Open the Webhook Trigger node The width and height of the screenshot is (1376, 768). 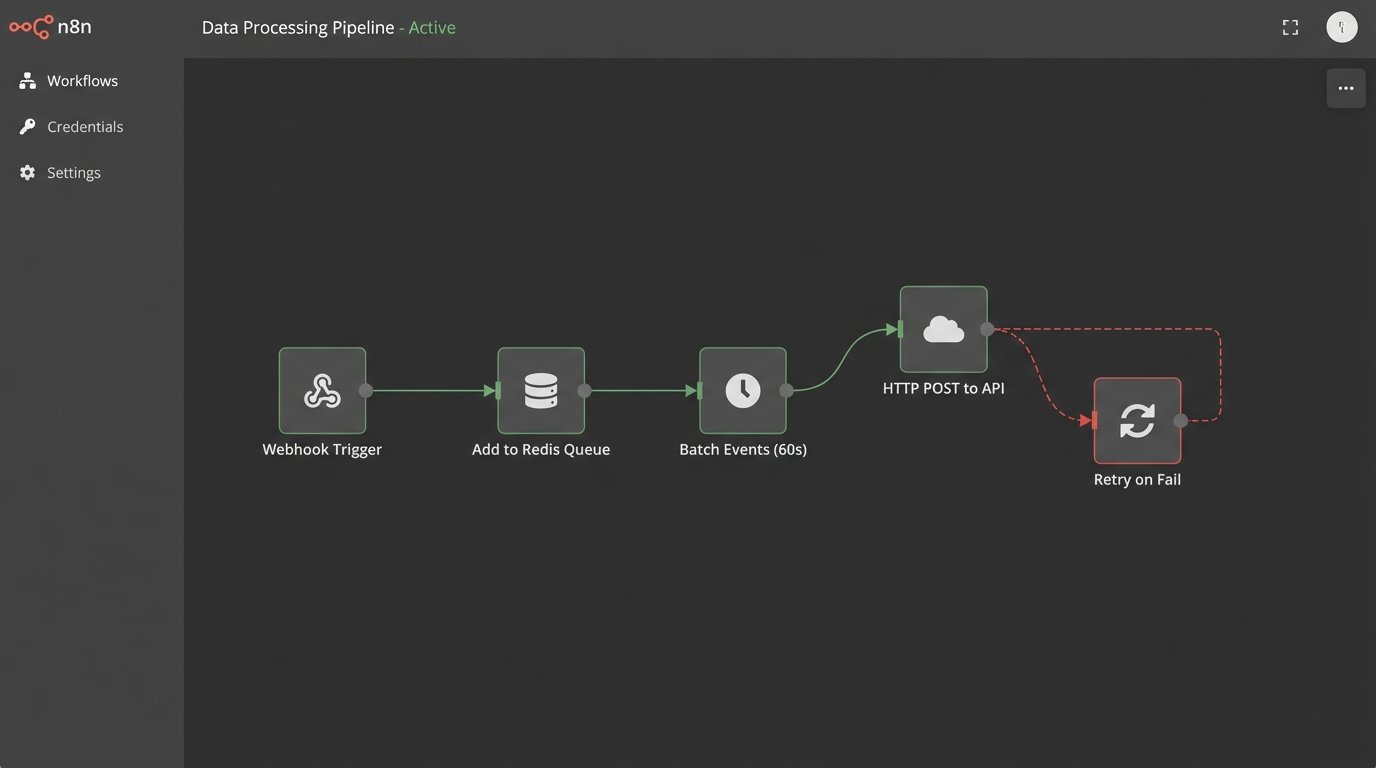322,391
